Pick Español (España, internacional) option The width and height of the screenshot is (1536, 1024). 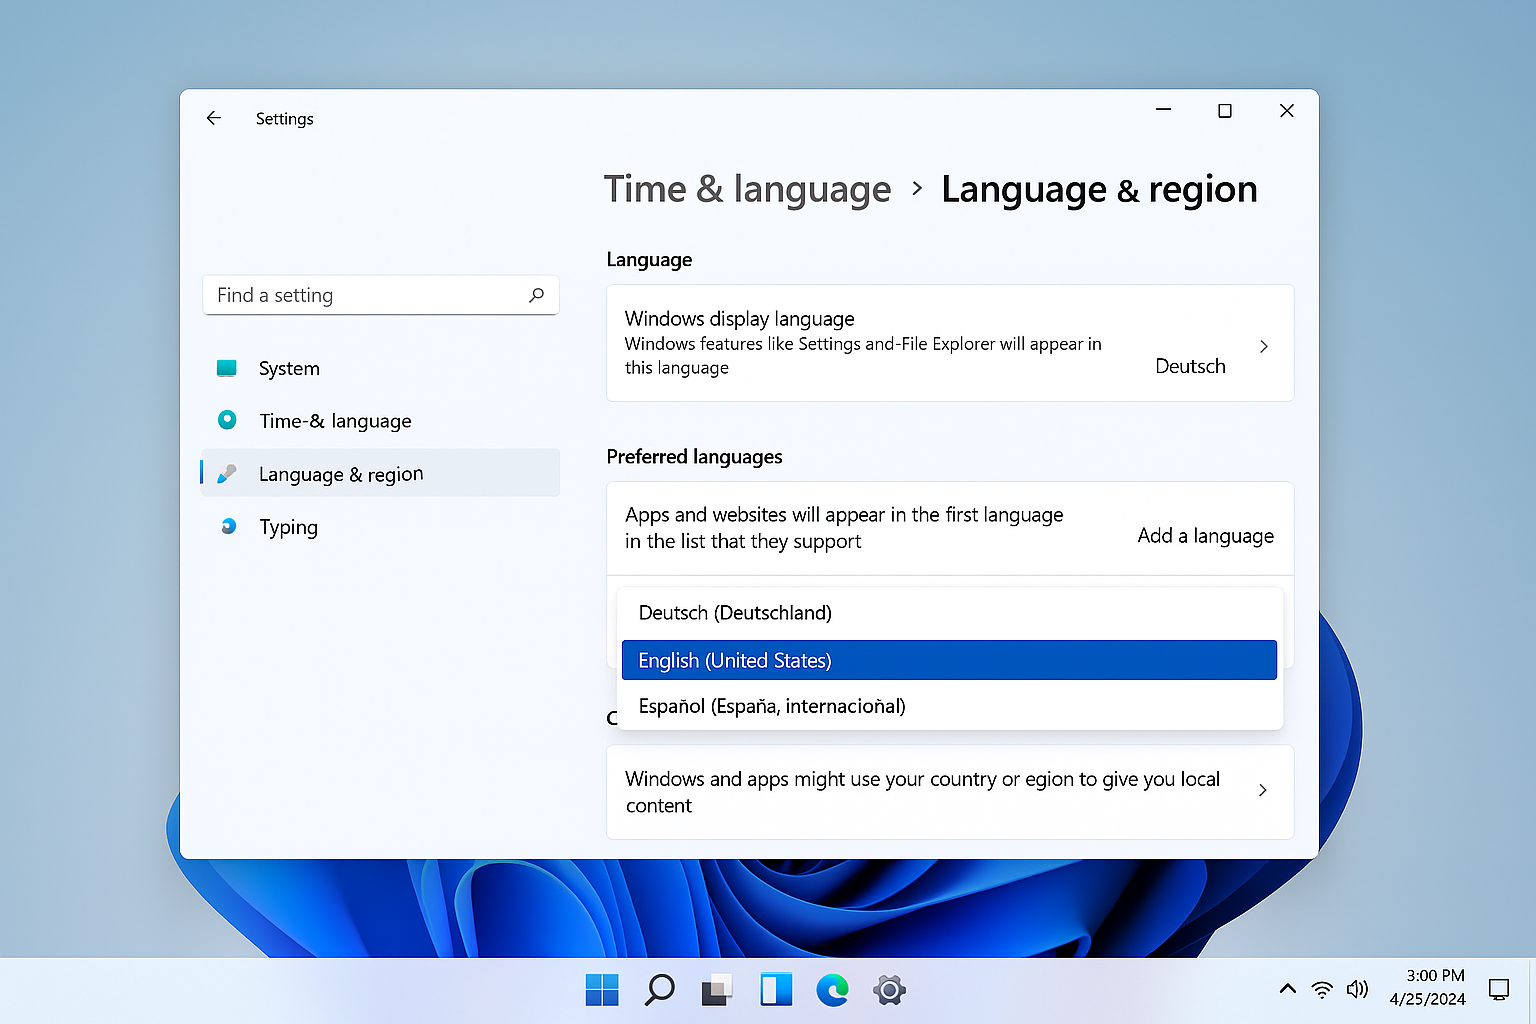pyautogui.click(x=949, y=706)
